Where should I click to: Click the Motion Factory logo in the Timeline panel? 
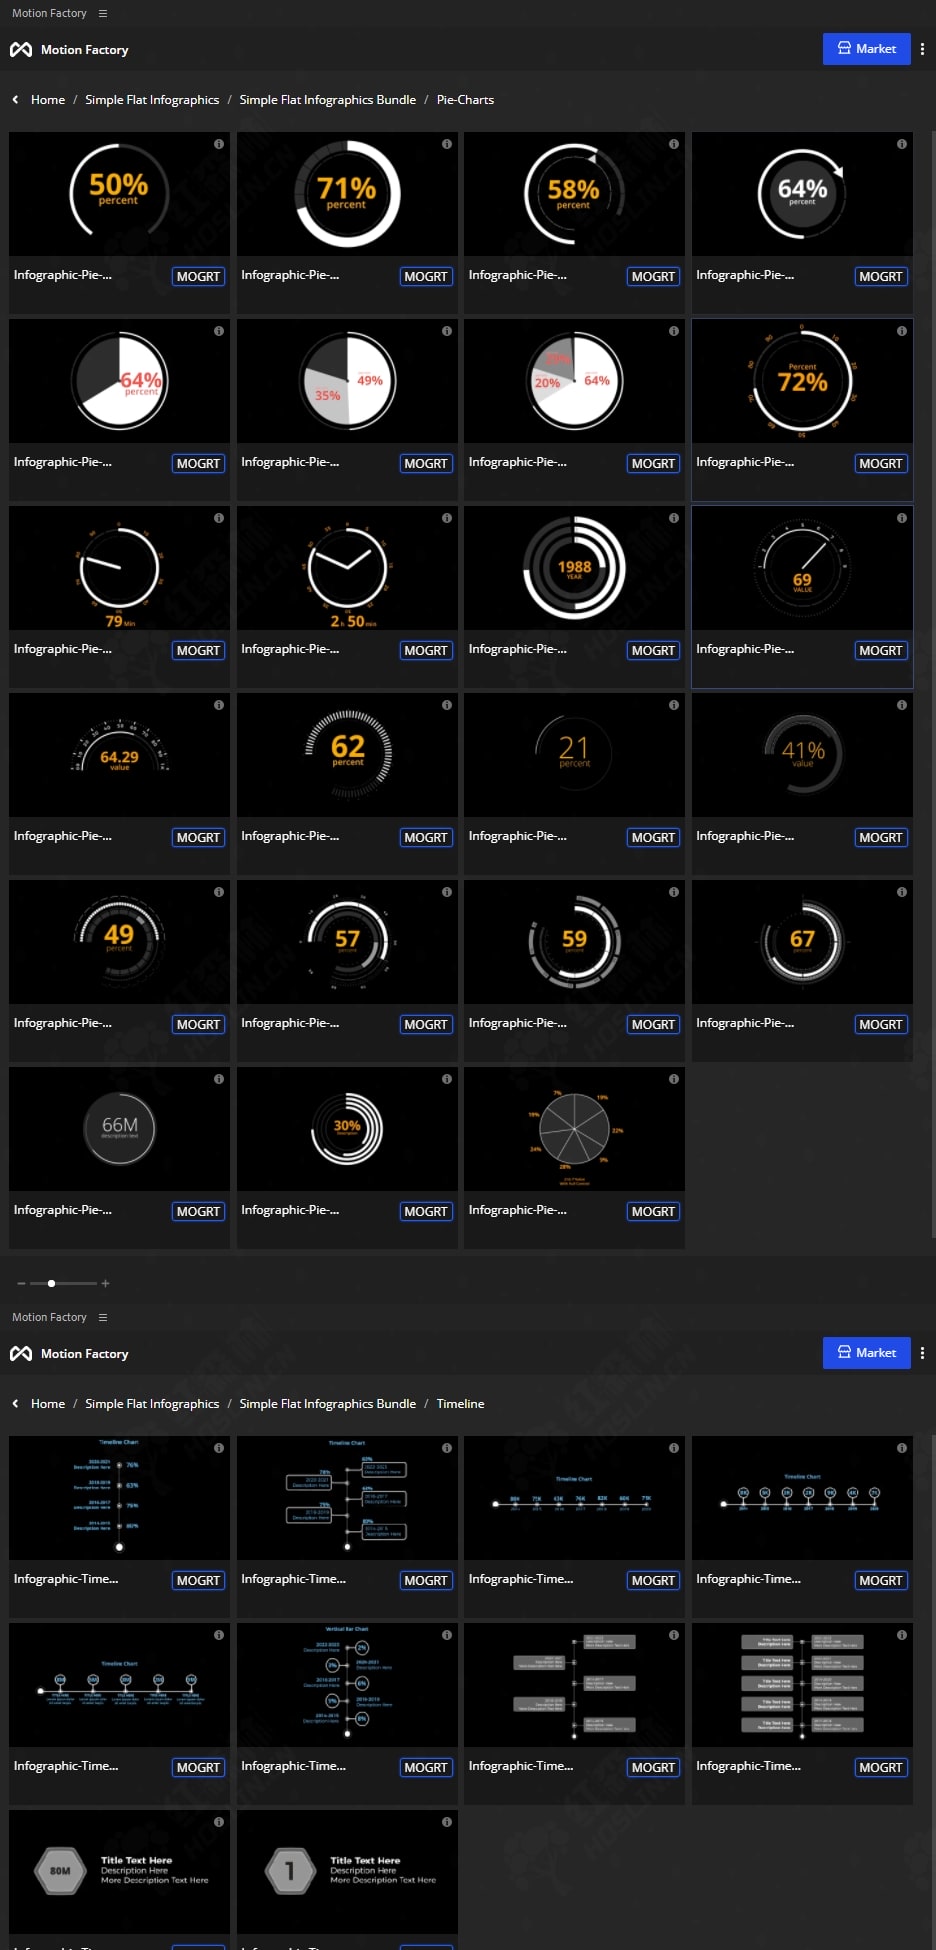[x=21, y=1354]
